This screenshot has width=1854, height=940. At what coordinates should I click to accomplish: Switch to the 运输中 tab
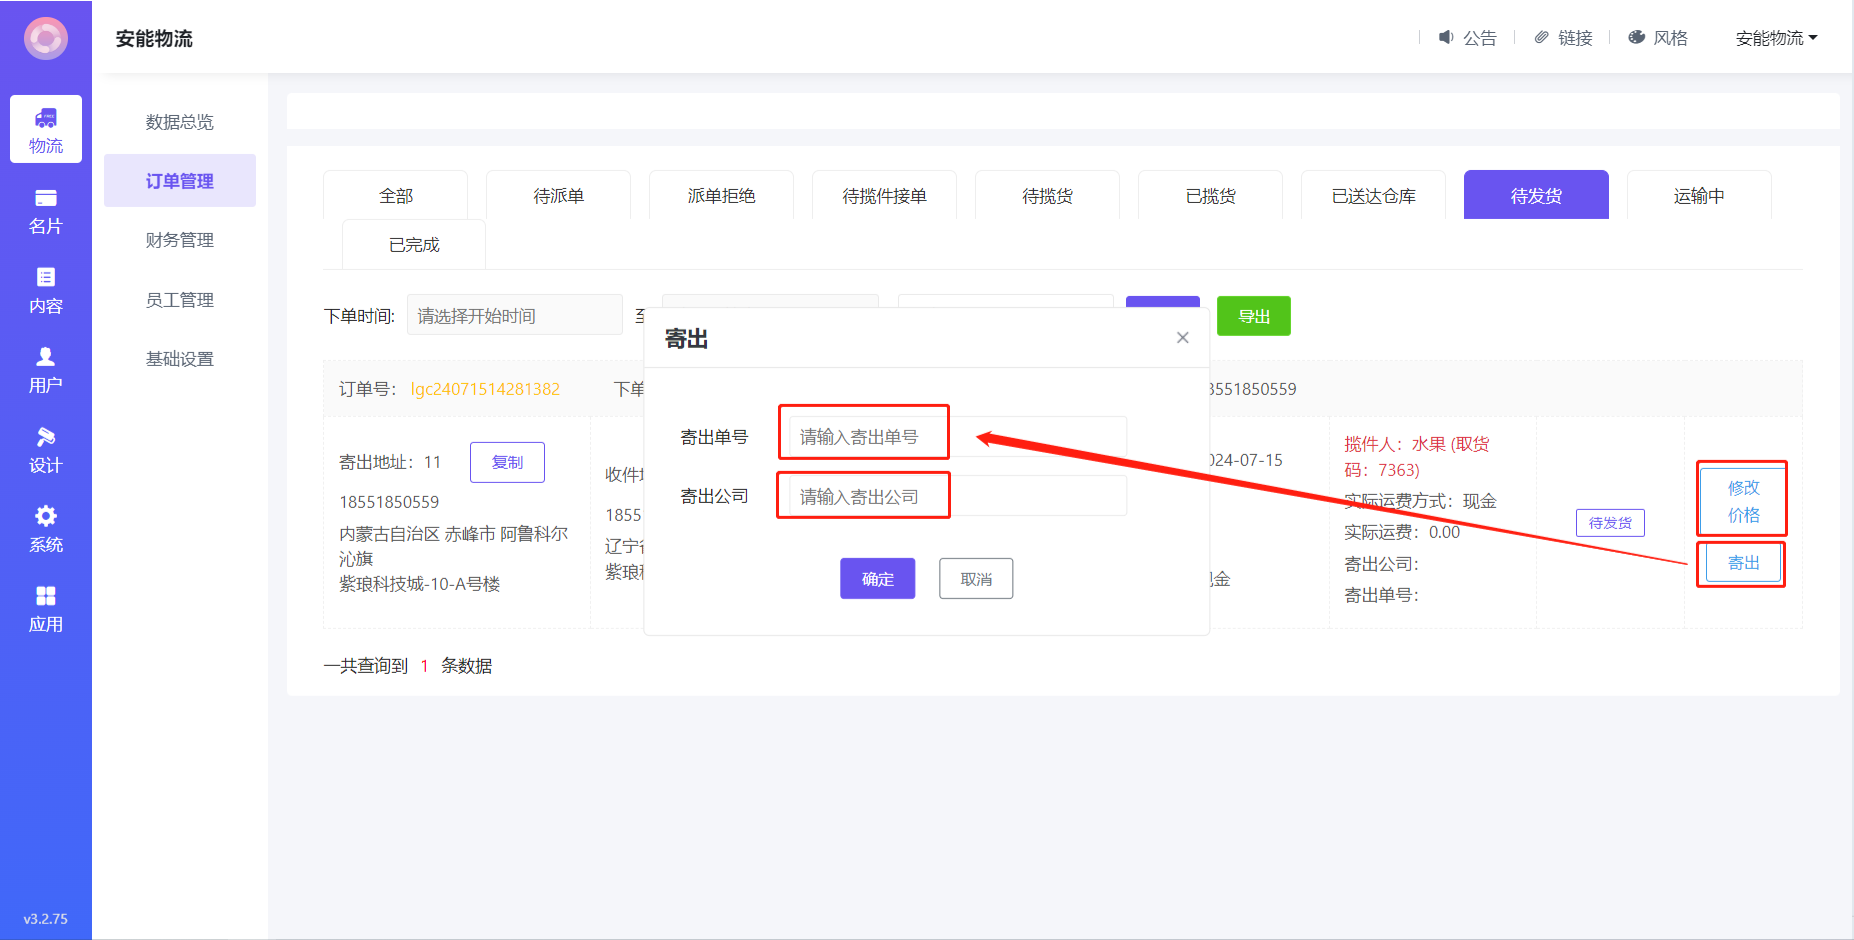point(1699,196)
